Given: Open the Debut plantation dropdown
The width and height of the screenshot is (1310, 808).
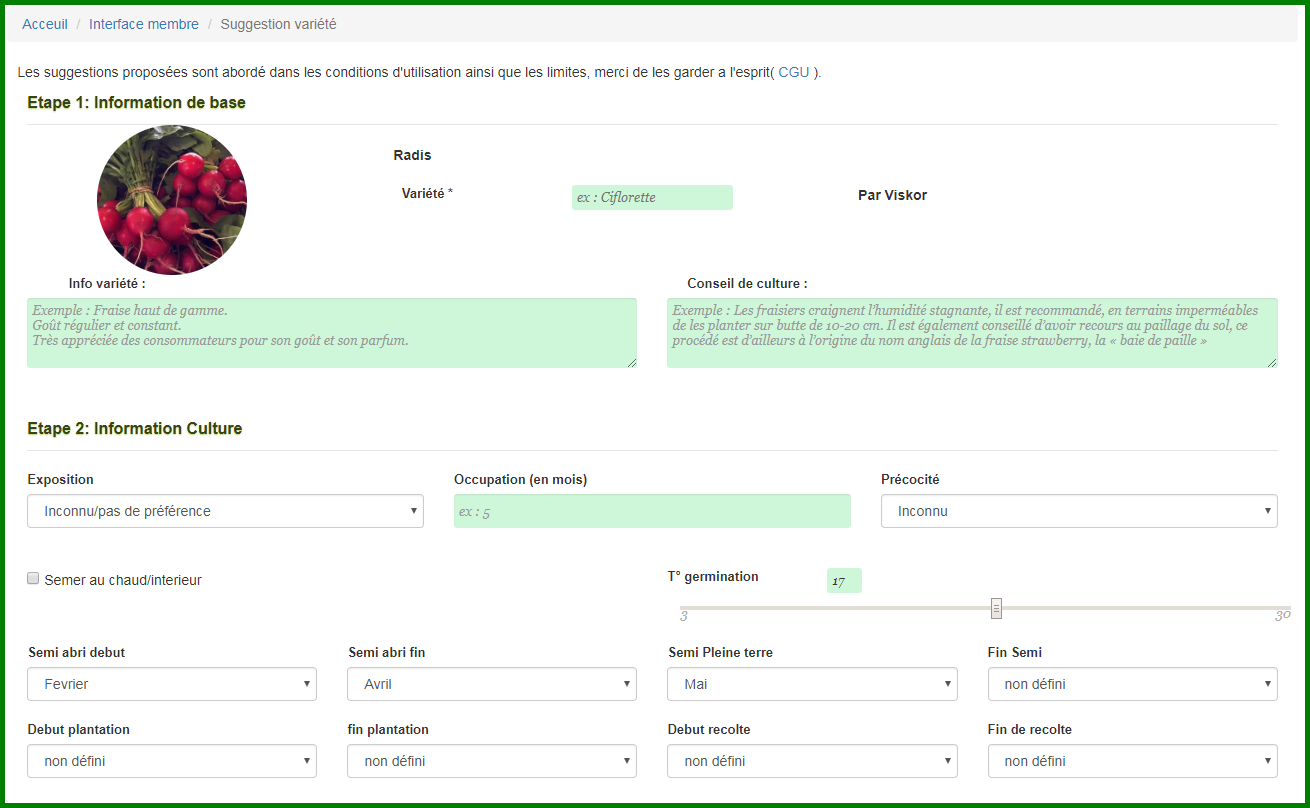Looking at the screenshot, I should tap(172, 761).
